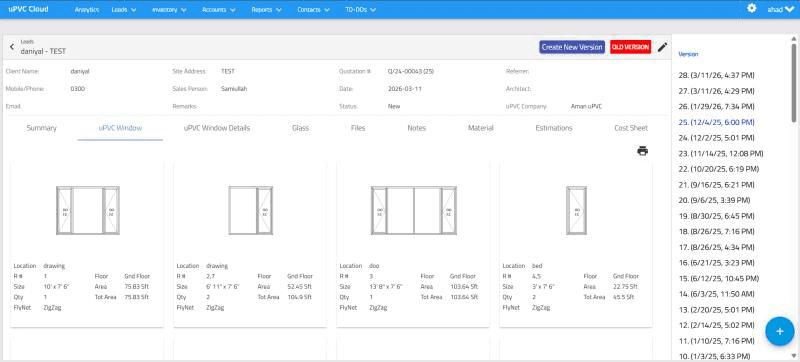Select version 20 (9/6/25, 3:39 PM)
800x362 pixels.
714,200
